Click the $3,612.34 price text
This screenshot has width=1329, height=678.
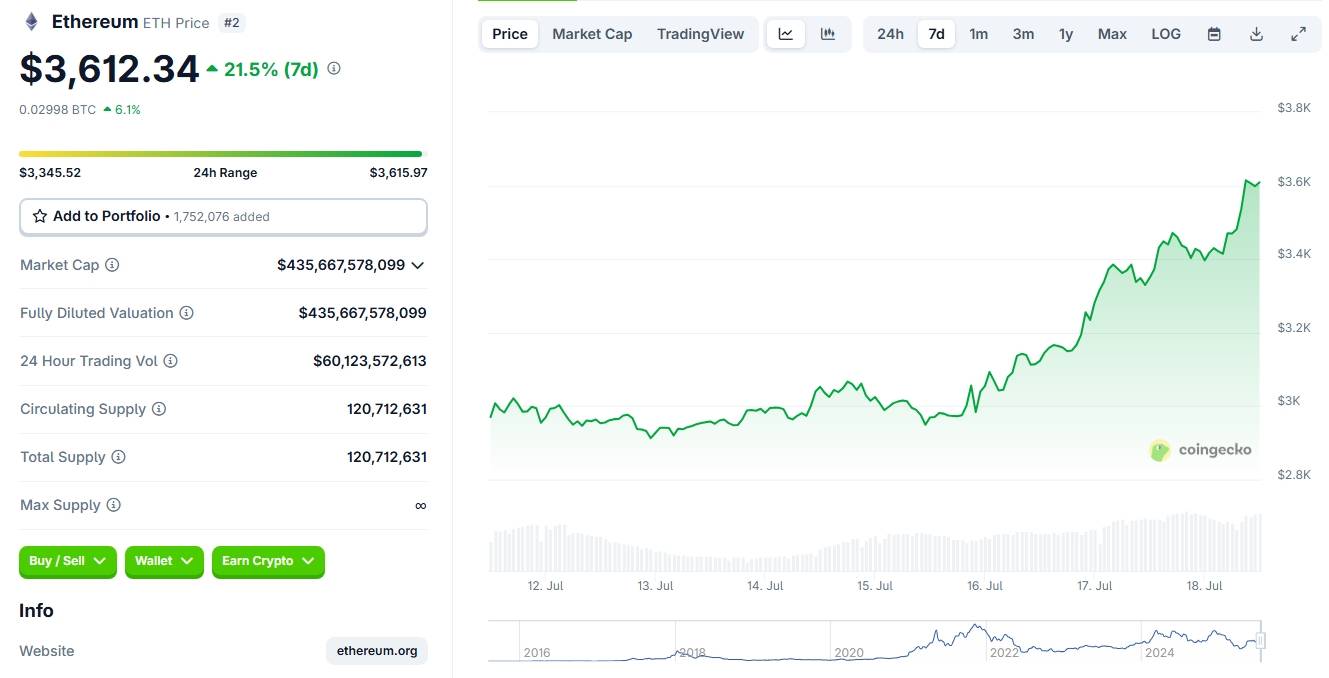coord(109,69)
